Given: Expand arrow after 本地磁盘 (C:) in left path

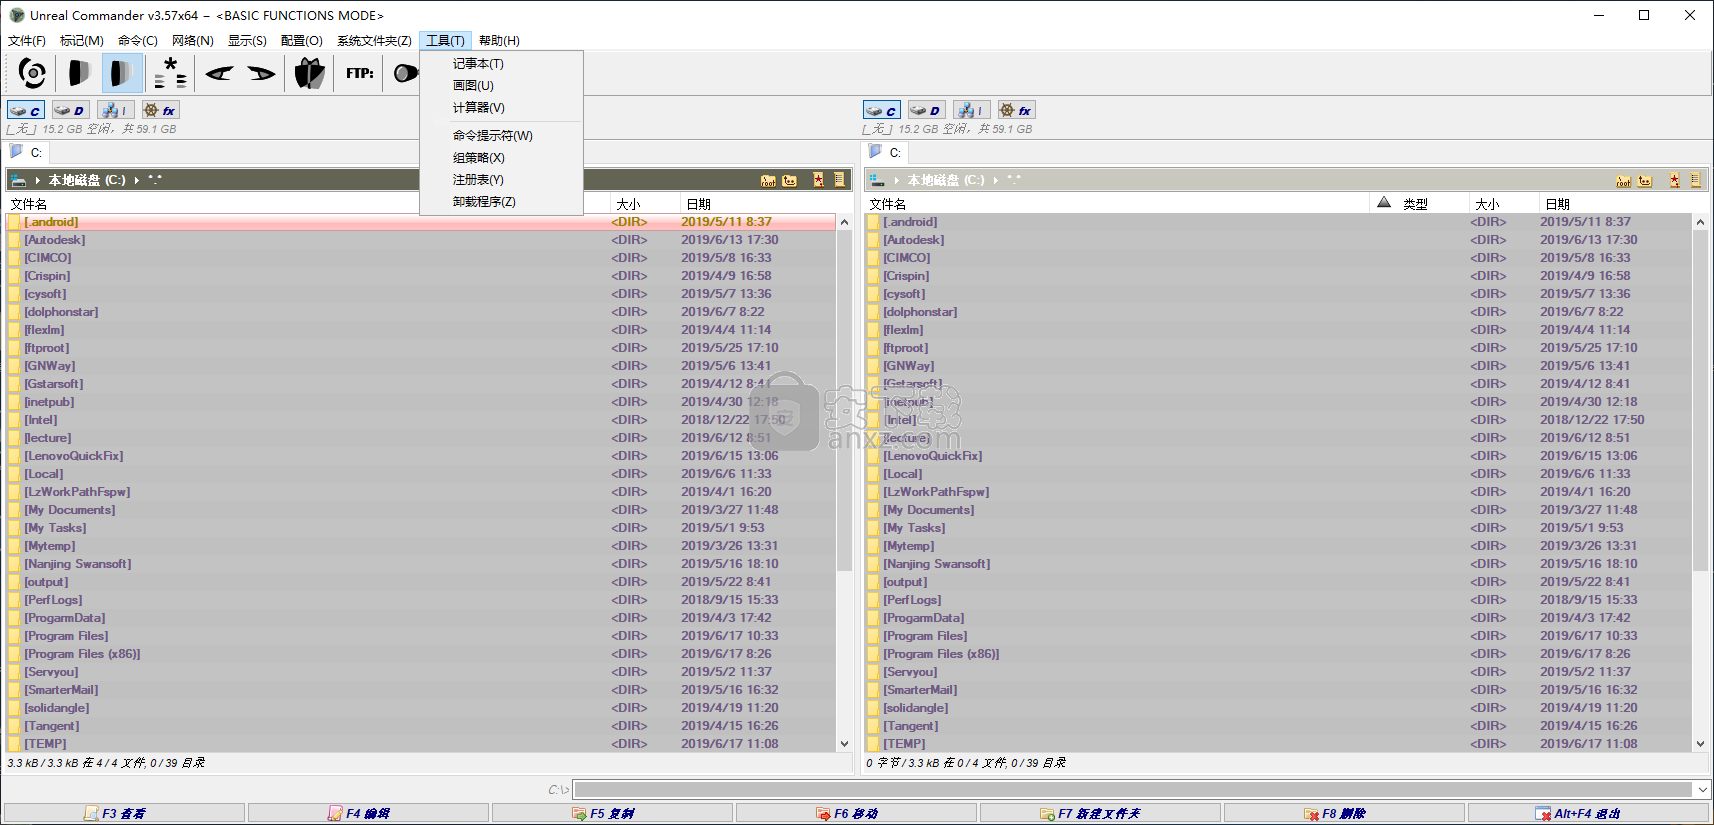Looking at the screenshot, I should point(137,180).
